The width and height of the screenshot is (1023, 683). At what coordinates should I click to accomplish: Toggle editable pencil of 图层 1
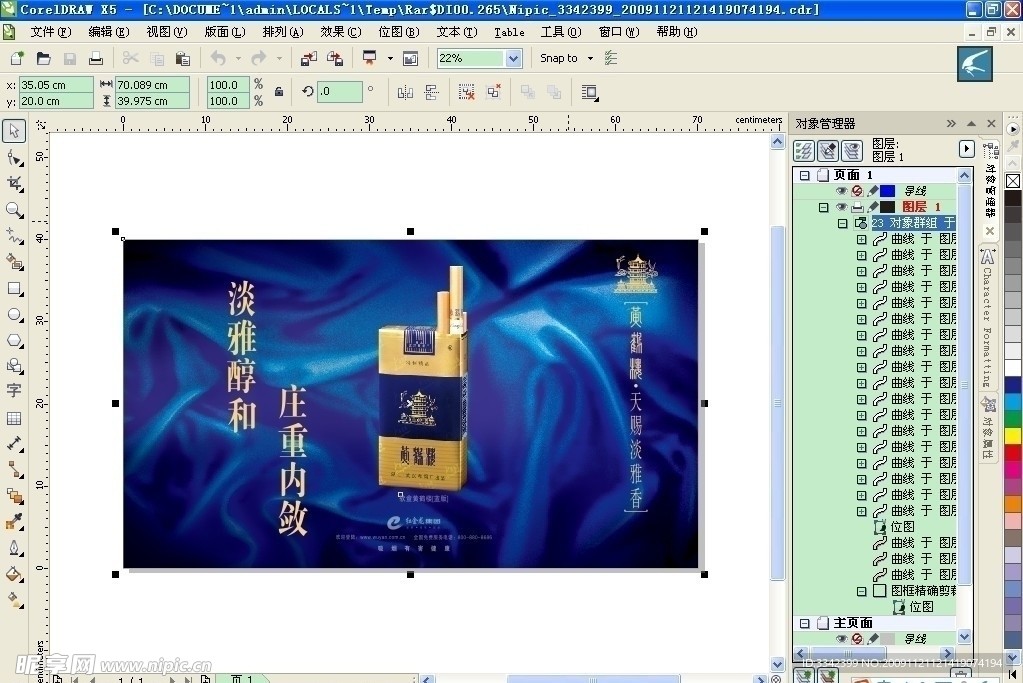coord(872,207)
